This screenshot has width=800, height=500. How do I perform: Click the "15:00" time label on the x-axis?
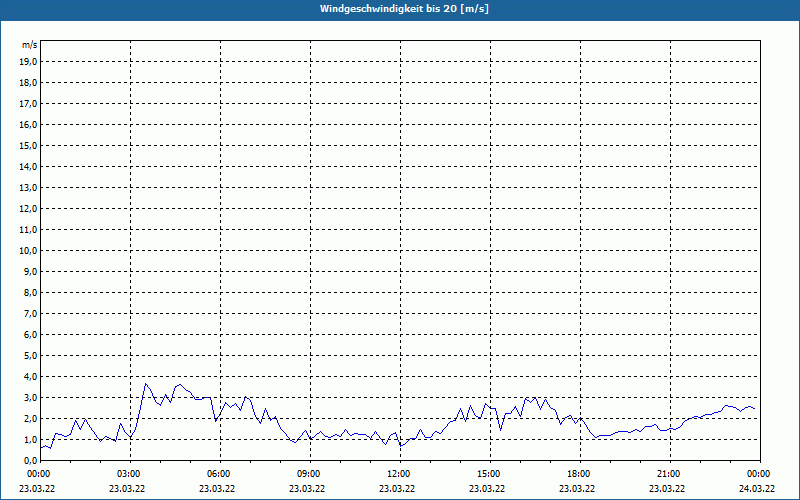(490, 474)
